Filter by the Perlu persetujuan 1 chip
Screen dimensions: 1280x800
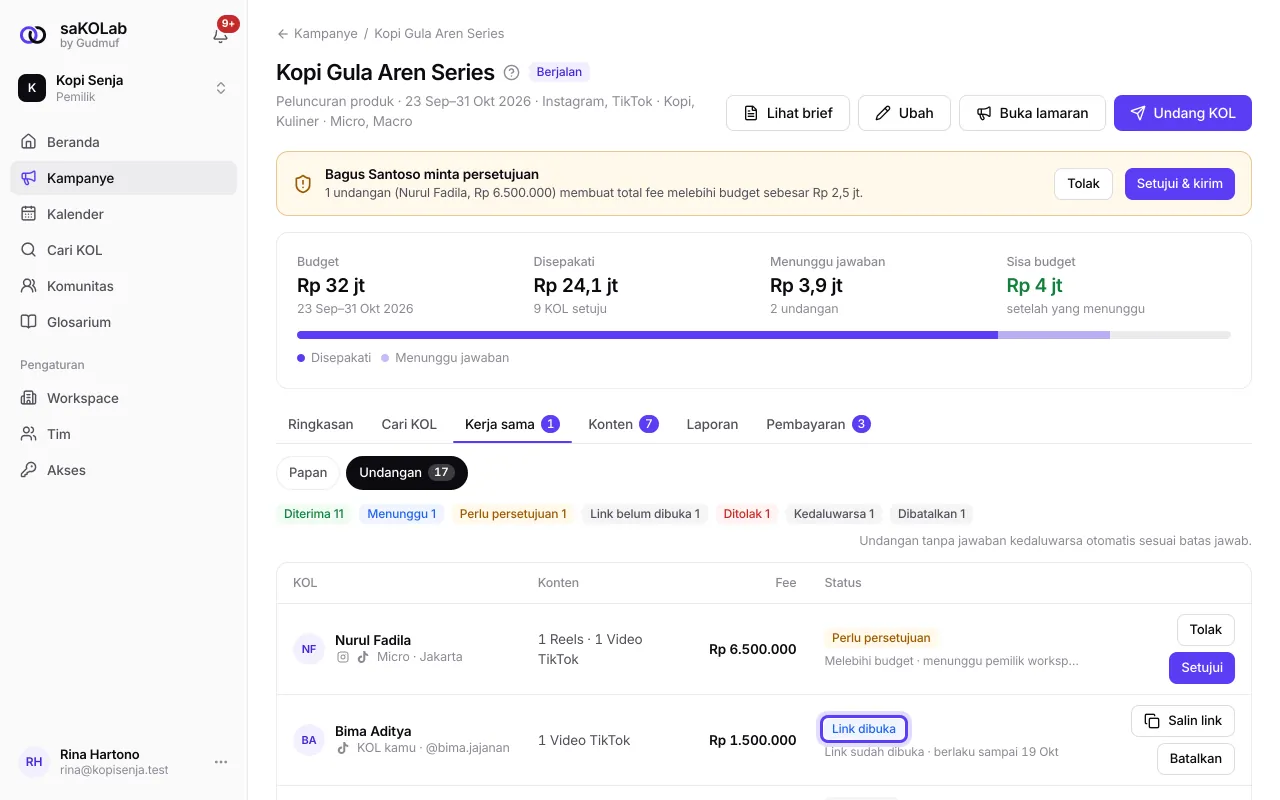pyautogui.click(x=513, y=514)
